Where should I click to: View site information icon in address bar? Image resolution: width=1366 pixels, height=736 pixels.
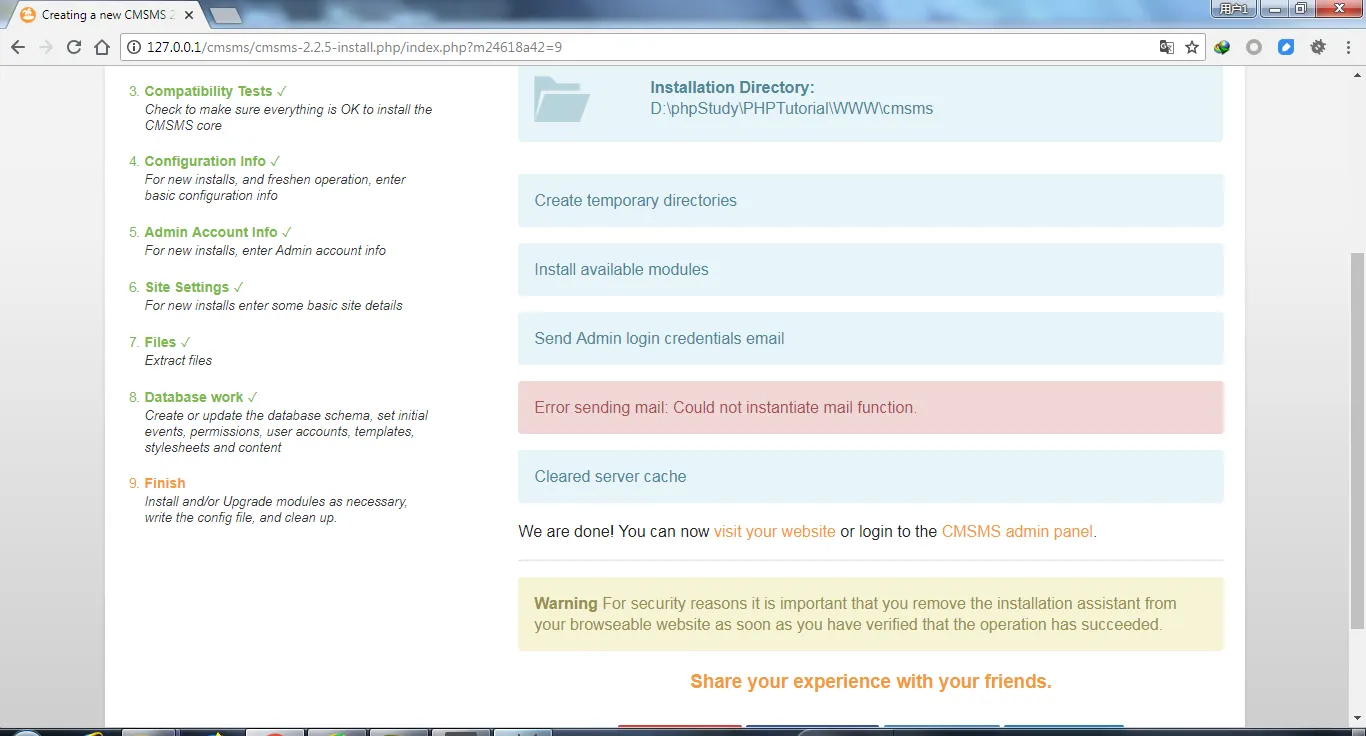134,47
